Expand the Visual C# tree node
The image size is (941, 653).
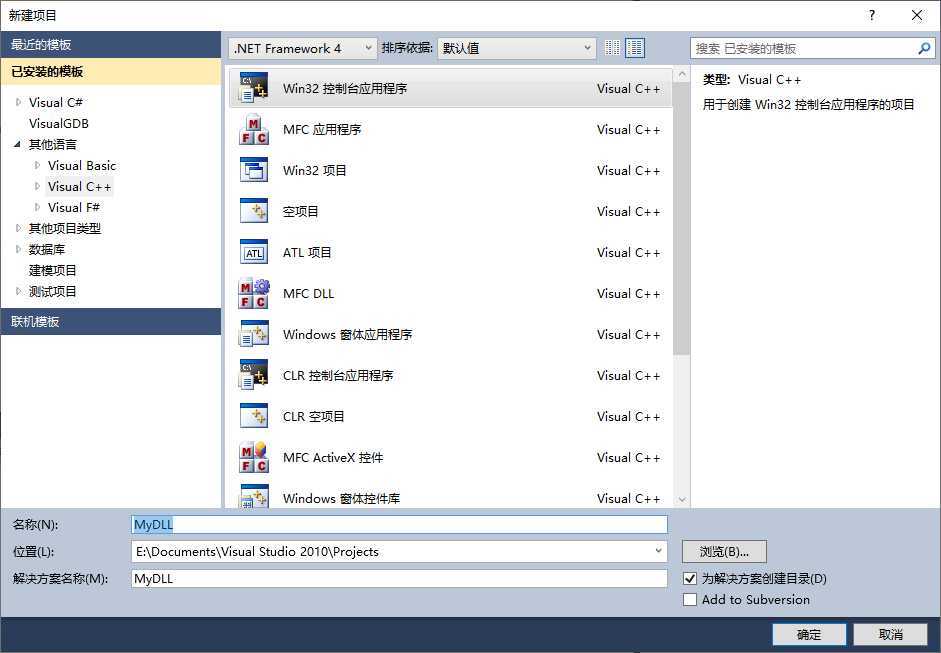pos(18,103)
